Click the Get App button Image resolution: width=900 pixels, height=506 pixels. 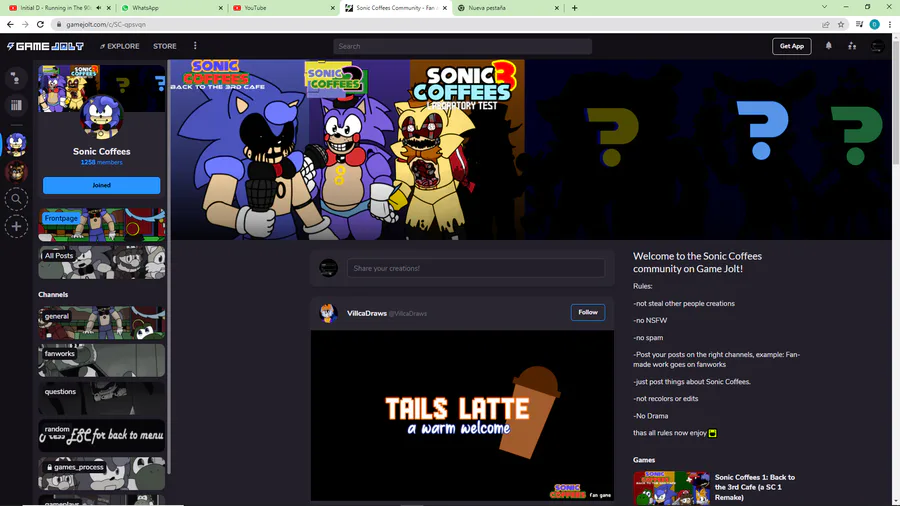point(792,46)
